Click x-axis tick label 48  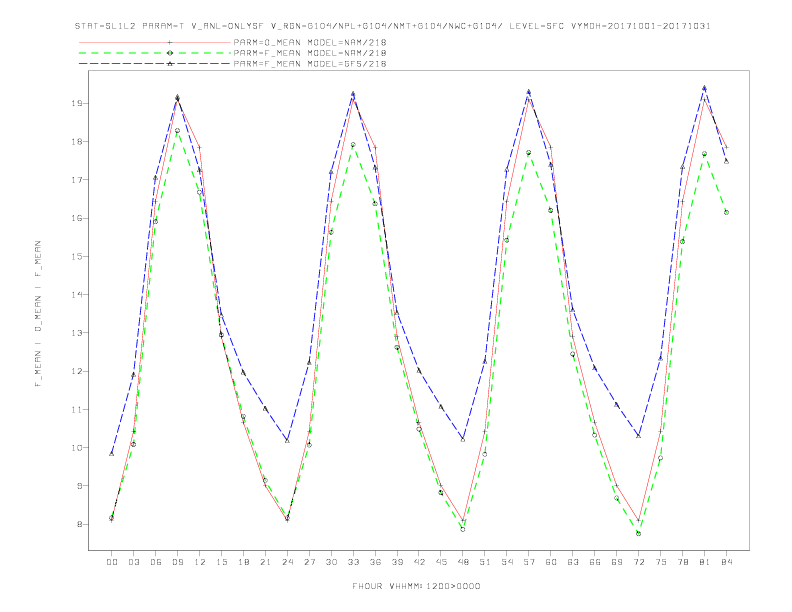pyautogui.click(x=463, y=562)
